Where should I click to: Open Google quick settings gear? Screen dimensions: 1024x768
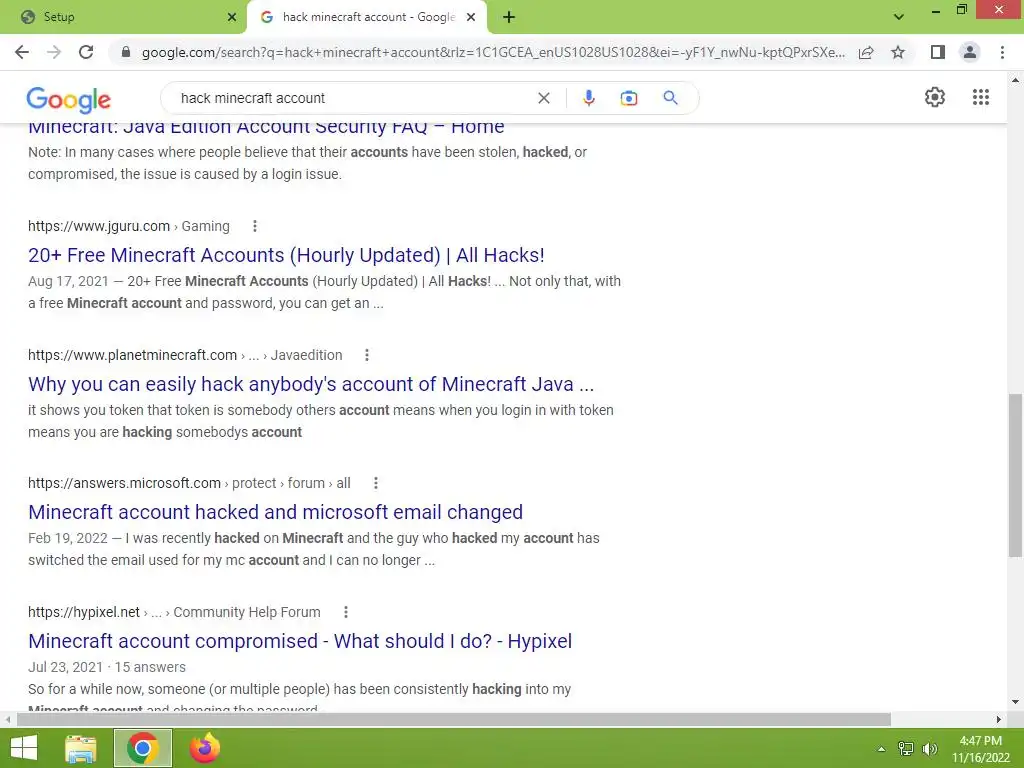[x=935, y=97]
